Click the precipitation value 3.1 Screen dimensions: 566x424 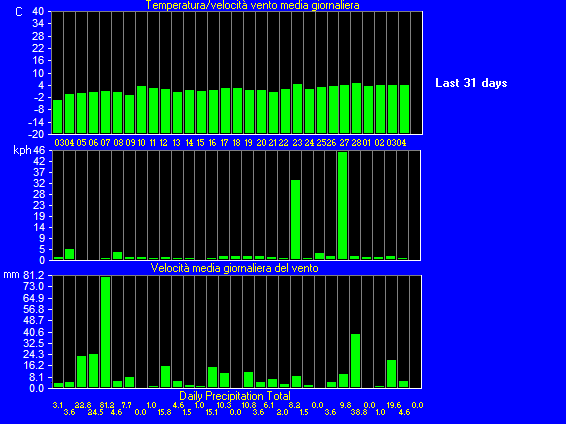click(x=58, y=405)
